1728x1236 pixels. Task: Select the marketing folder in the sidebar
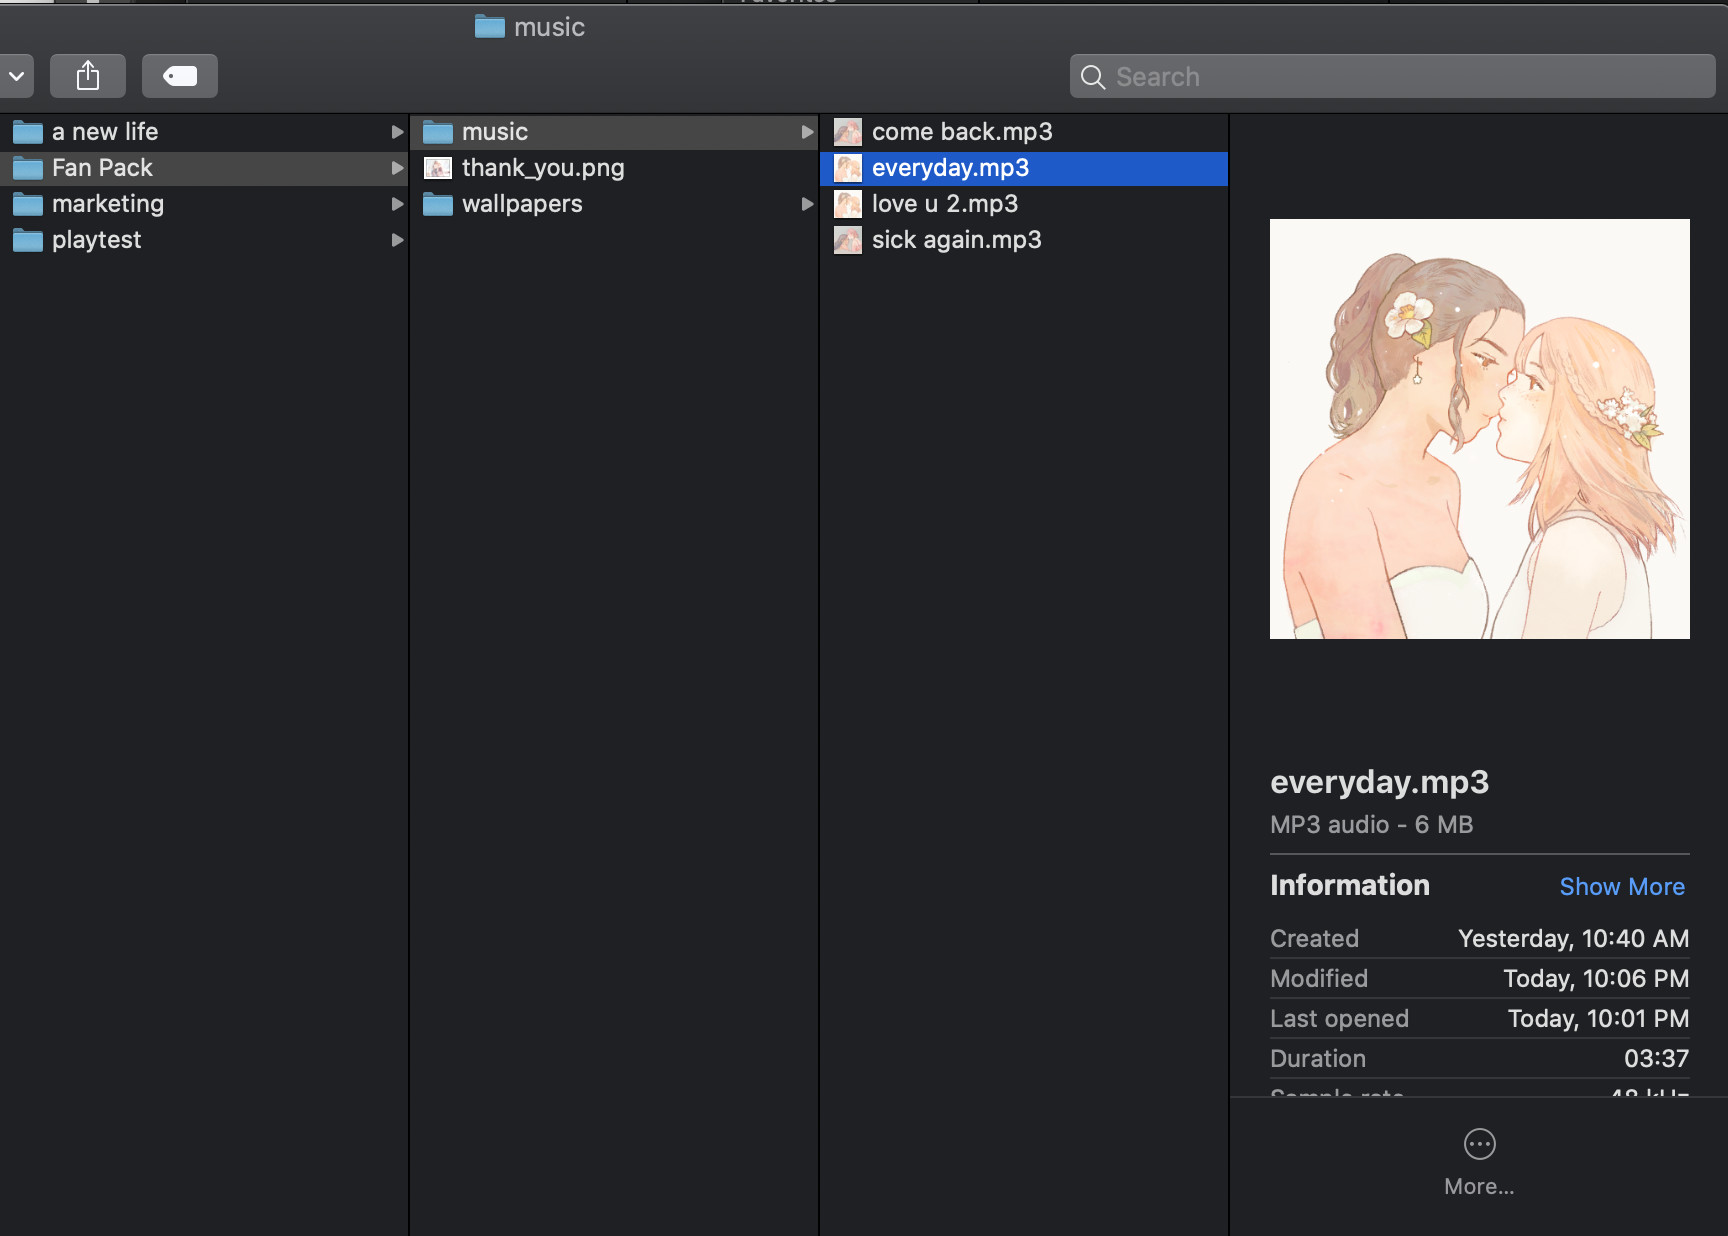(x=108, y=204)
